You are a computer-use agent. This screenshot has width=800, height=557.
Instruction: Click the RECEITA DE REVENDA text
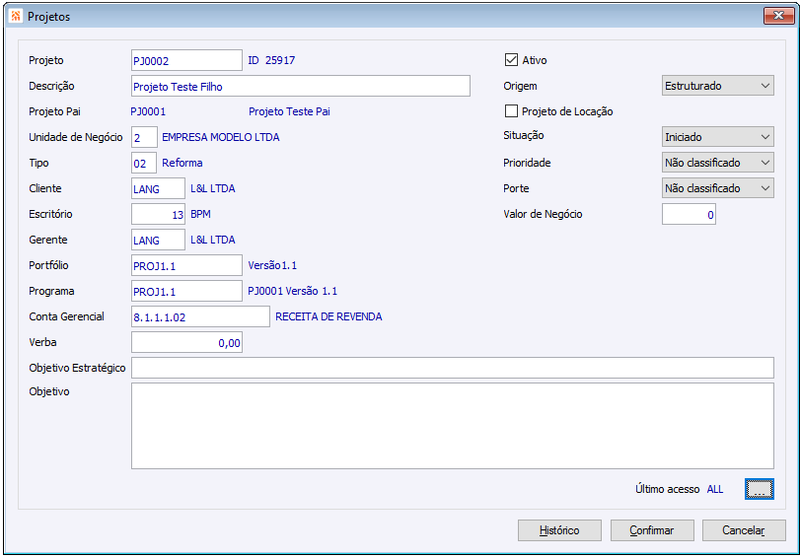click(329, 316)
